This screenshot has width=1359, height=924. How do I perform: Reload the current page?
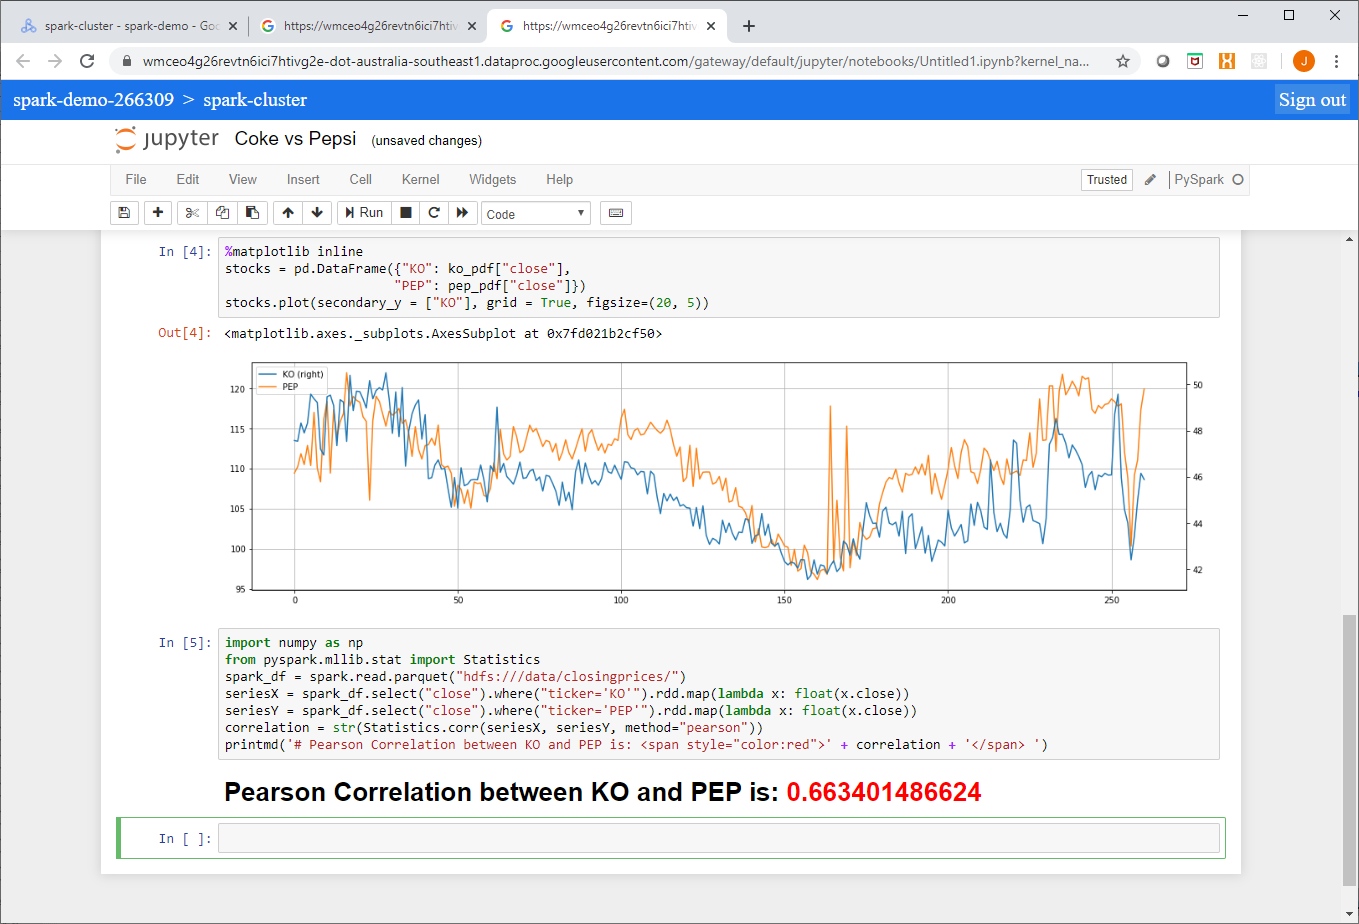87,61
